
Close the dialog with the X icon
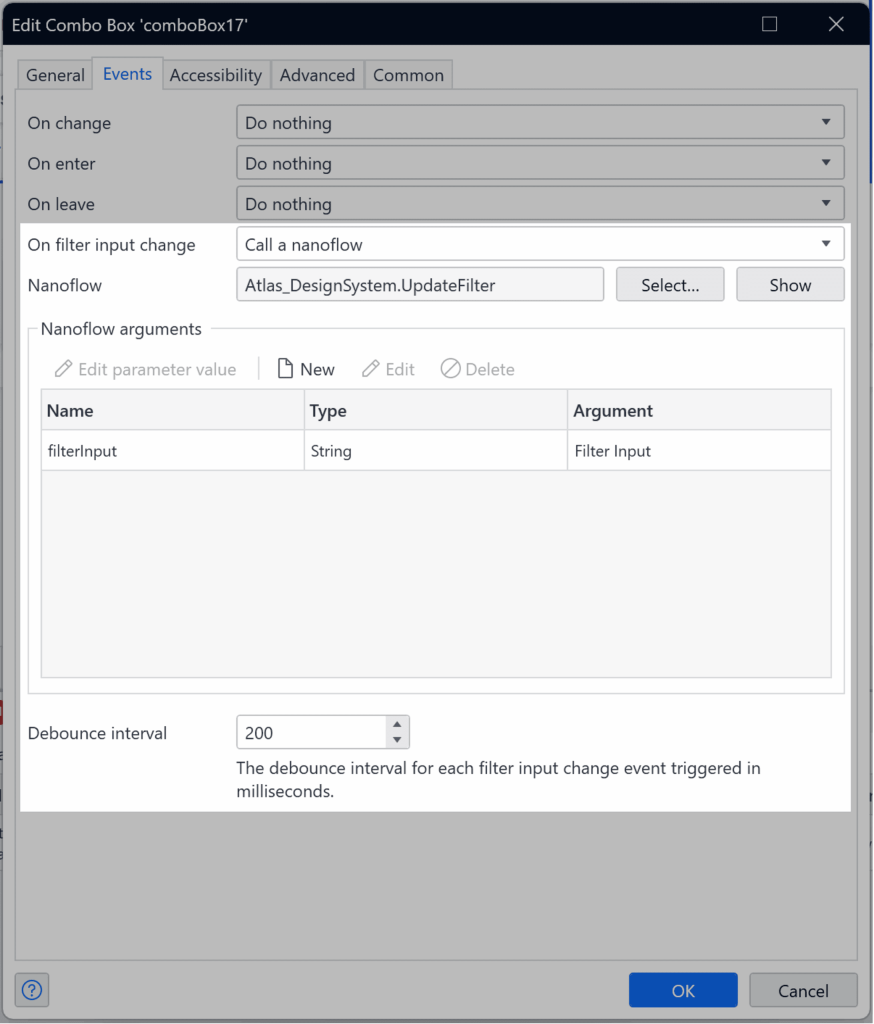click(x=836, y=24)
